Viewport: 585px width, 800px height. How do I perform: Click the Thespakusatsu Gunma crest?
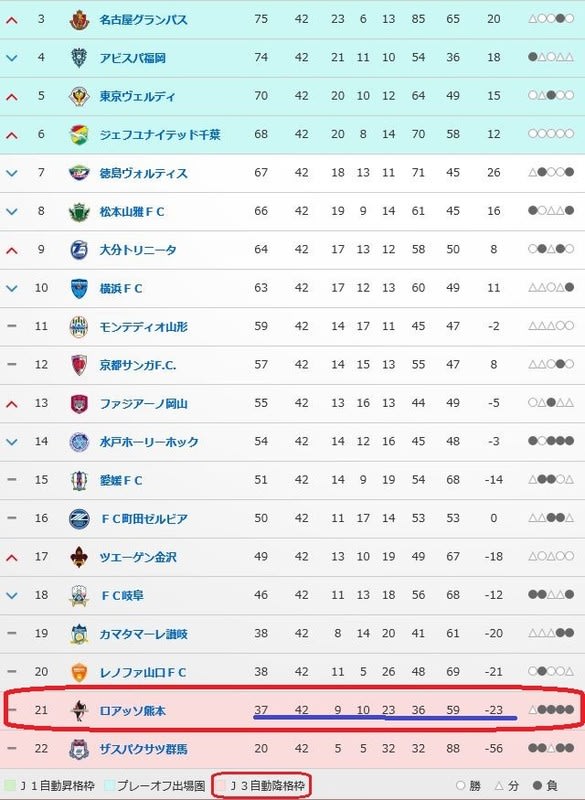(x=79, y=749)
